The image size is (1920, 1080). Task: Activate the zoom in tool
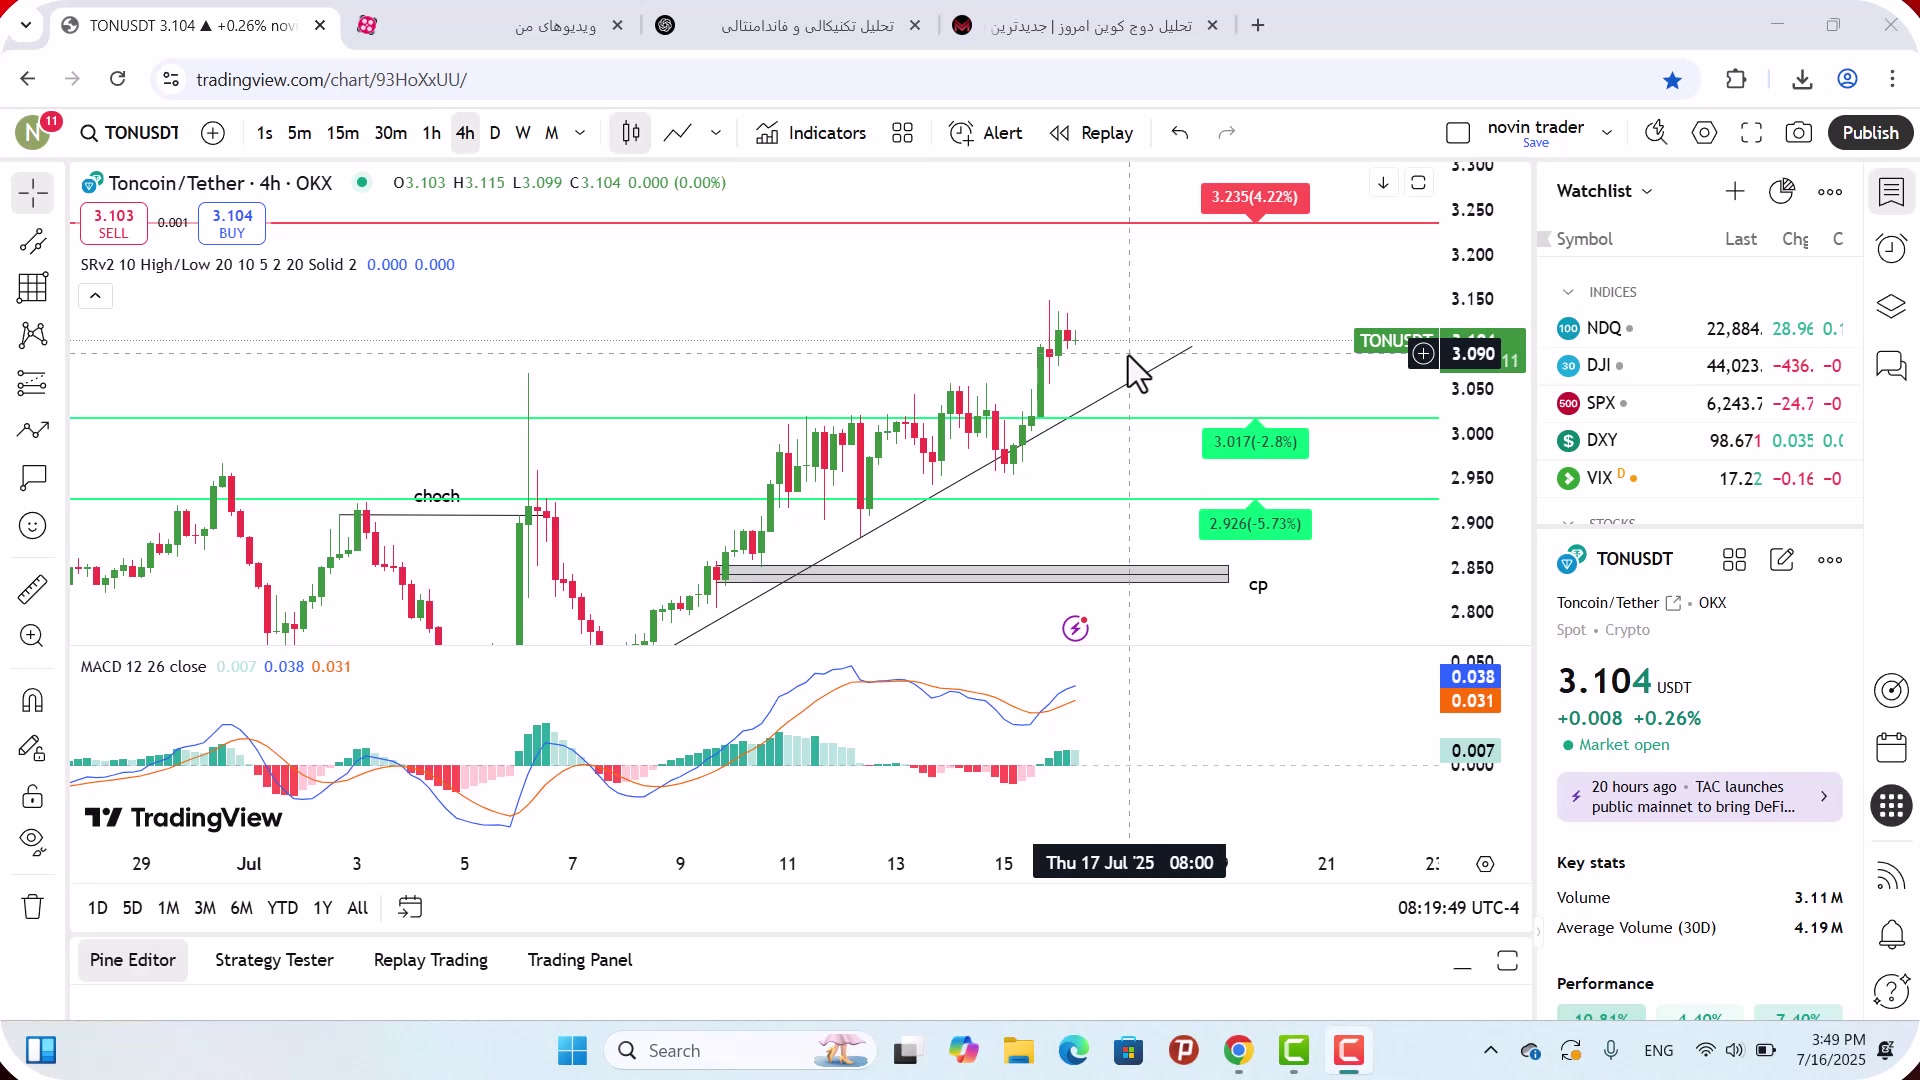(x=33, y=636)
